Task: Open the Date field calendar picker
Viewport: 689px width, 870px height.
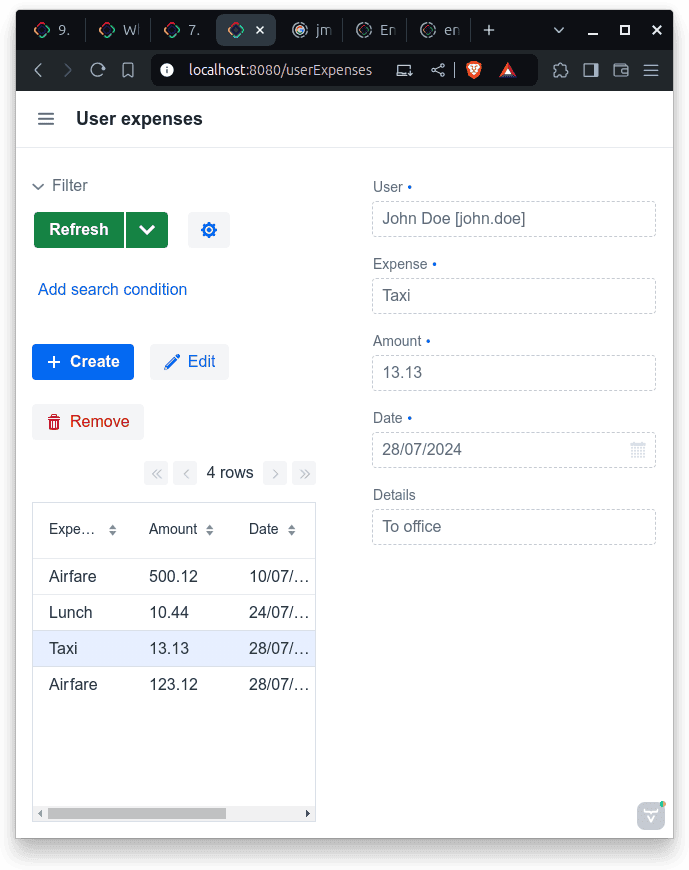Action: click(638, 450)
